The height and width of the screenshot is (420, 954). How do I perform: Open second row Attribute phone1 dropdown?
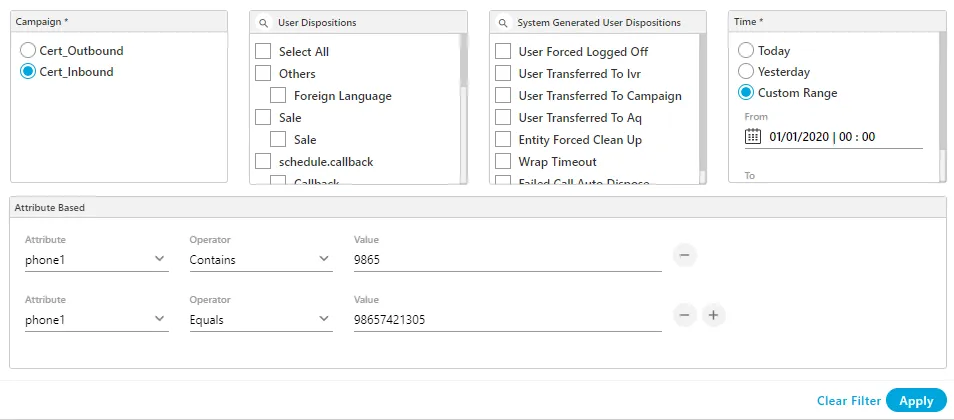[97, 320]
